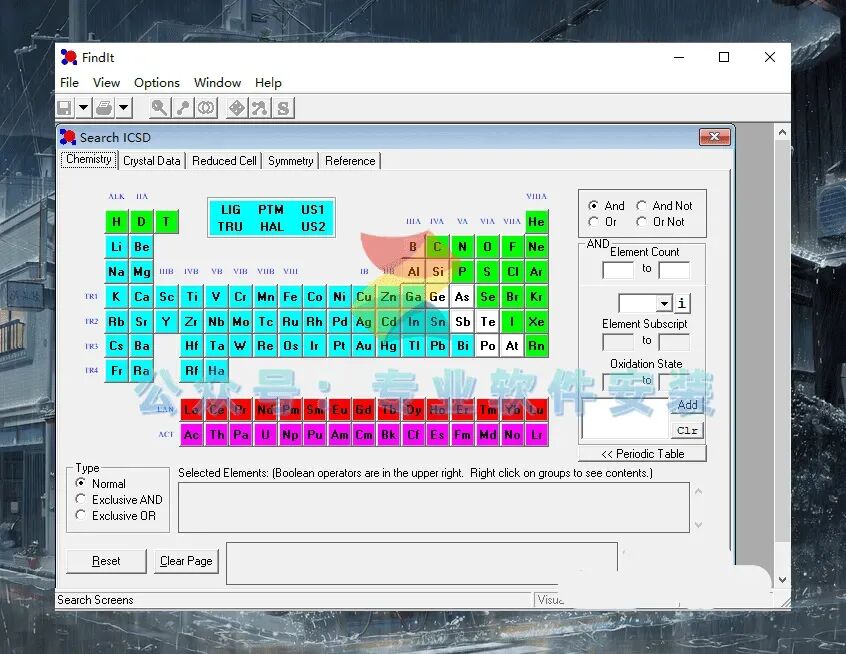The height and width of the screenshot is (654, 846).
Task: Click the main window scrollbar up arrow
Action: (782, 132)
